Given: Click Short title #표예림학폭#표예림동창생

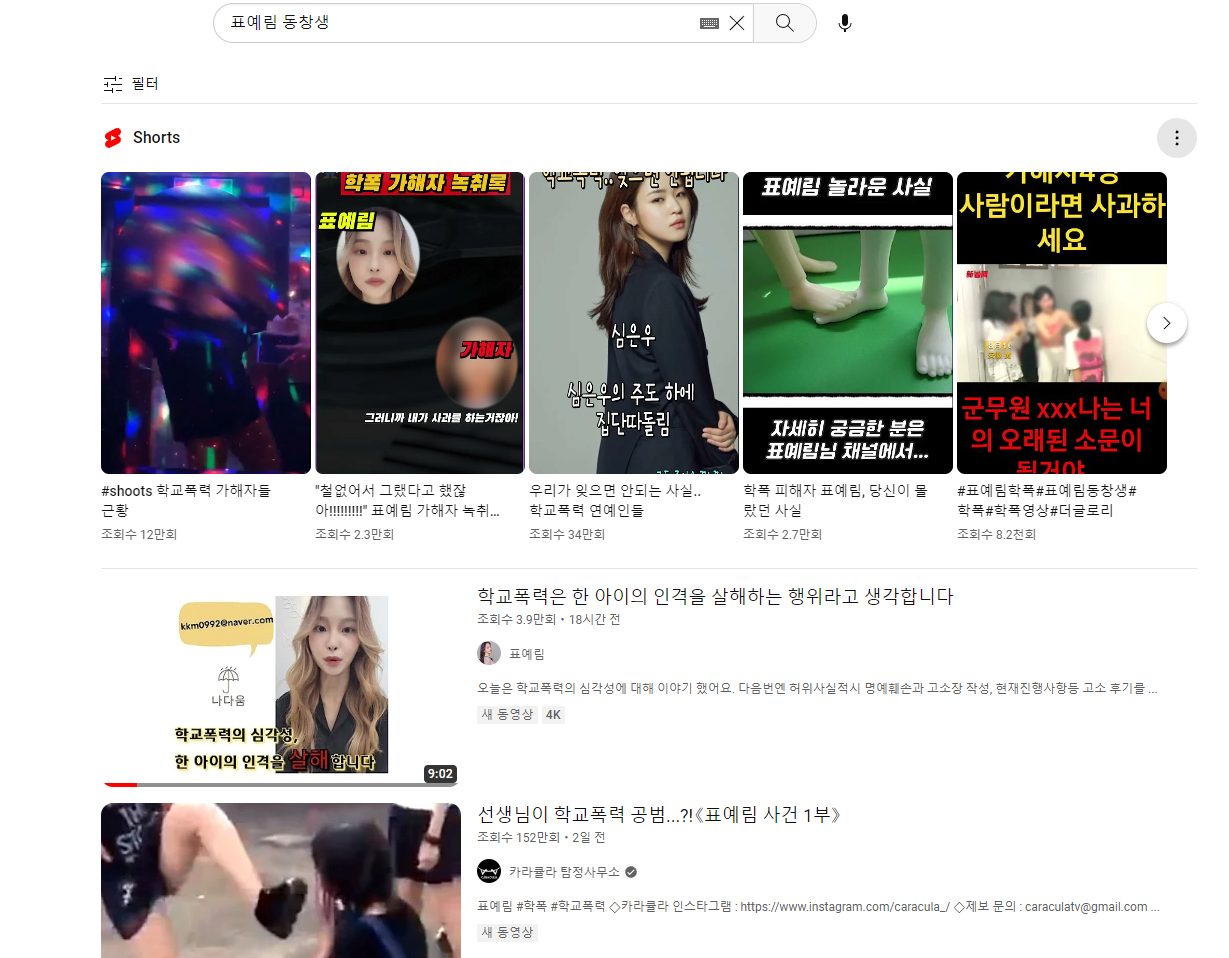Looking at the screenshot, I should click(x=1046, y=500).
